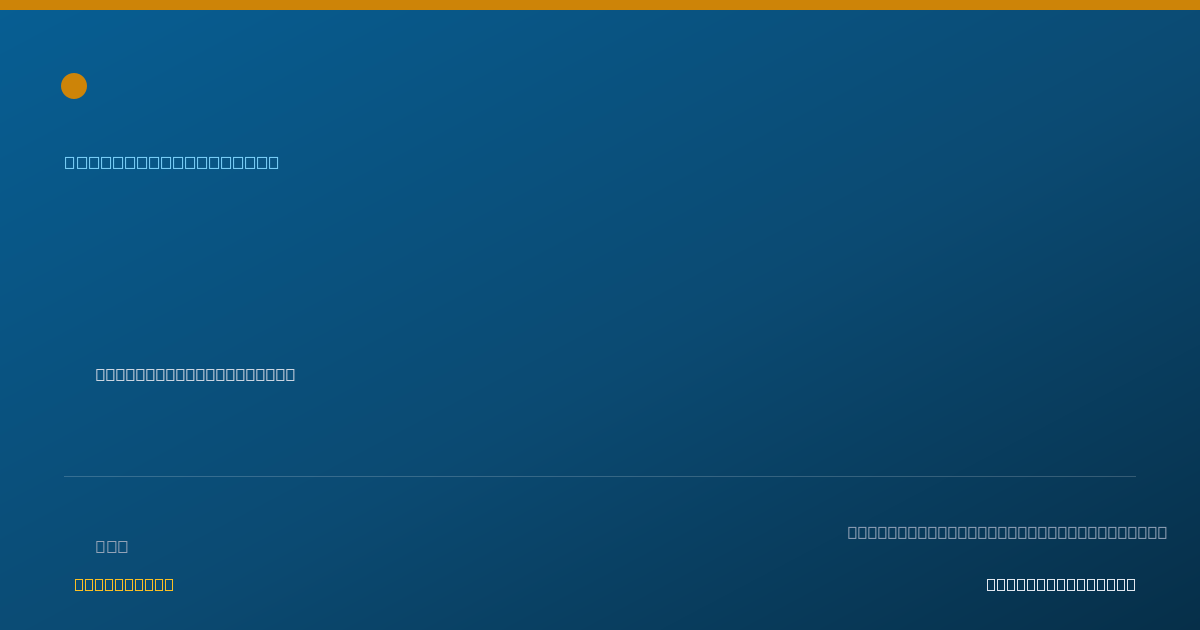Open the orange-colored text link

(x=124, y=584)
